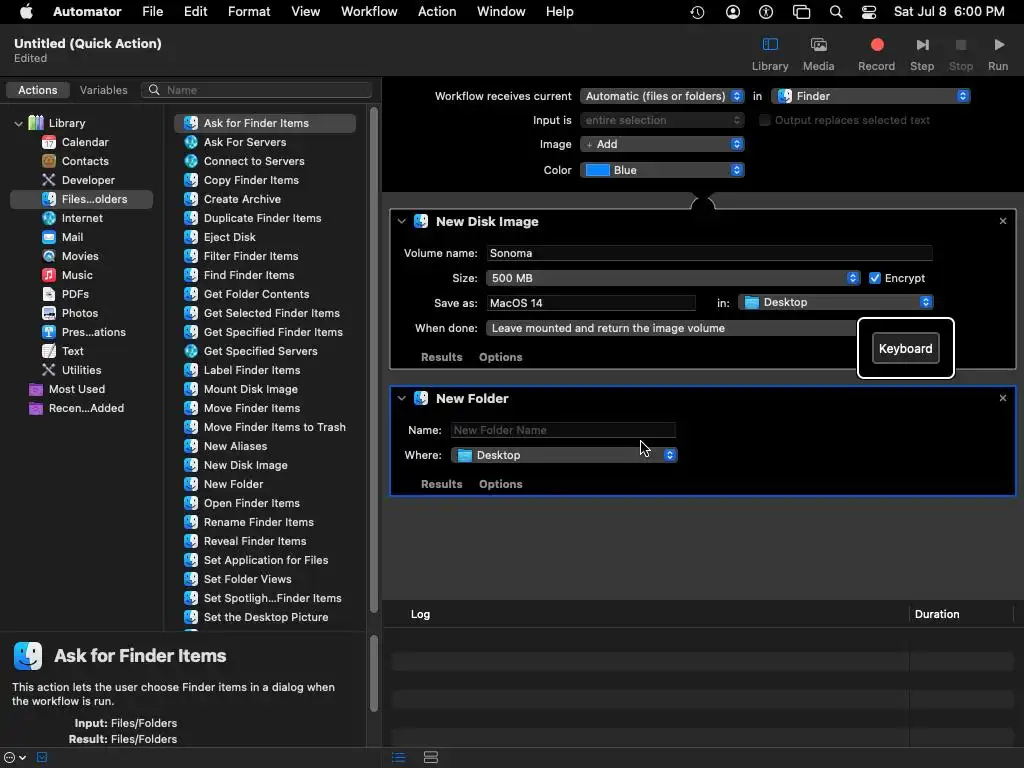Remove the New Folder action
This screenshot has width=1024, height=768.
(1002, 398)
